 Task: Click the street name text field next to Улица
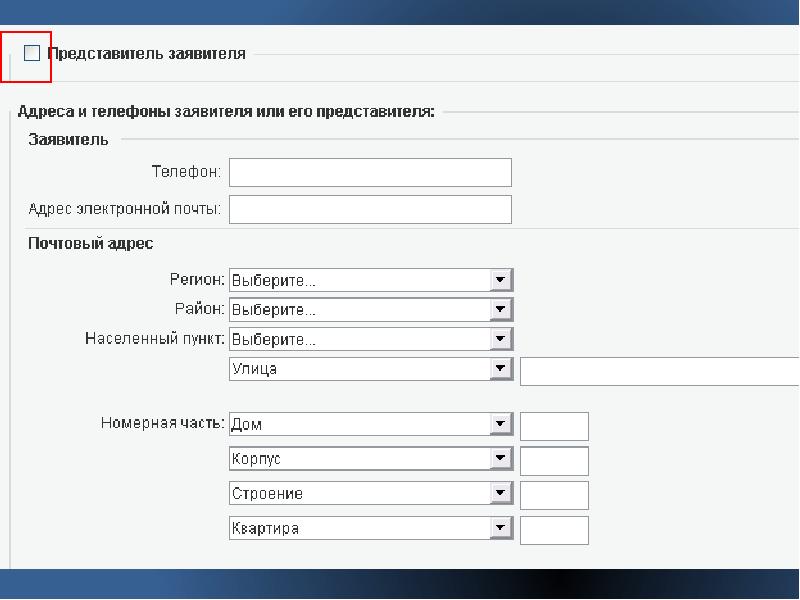tap(660, 371)
